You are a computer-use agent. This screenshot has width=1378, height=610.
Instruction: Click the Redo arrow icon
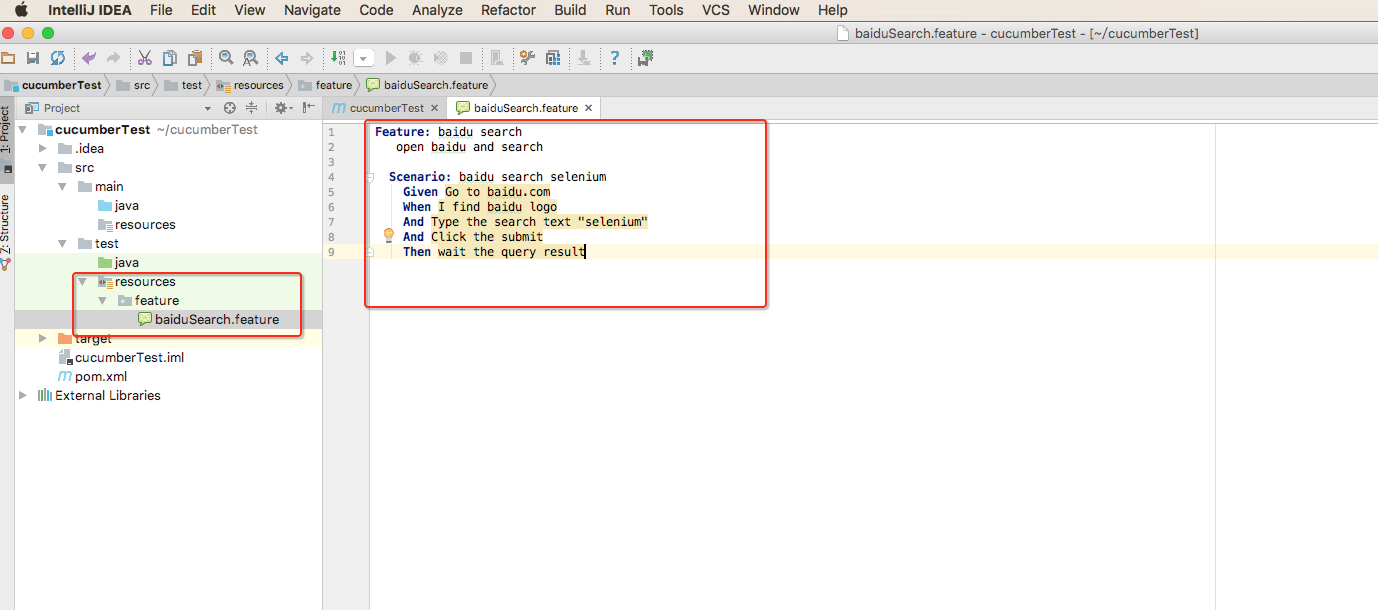(x=113, y=58)
